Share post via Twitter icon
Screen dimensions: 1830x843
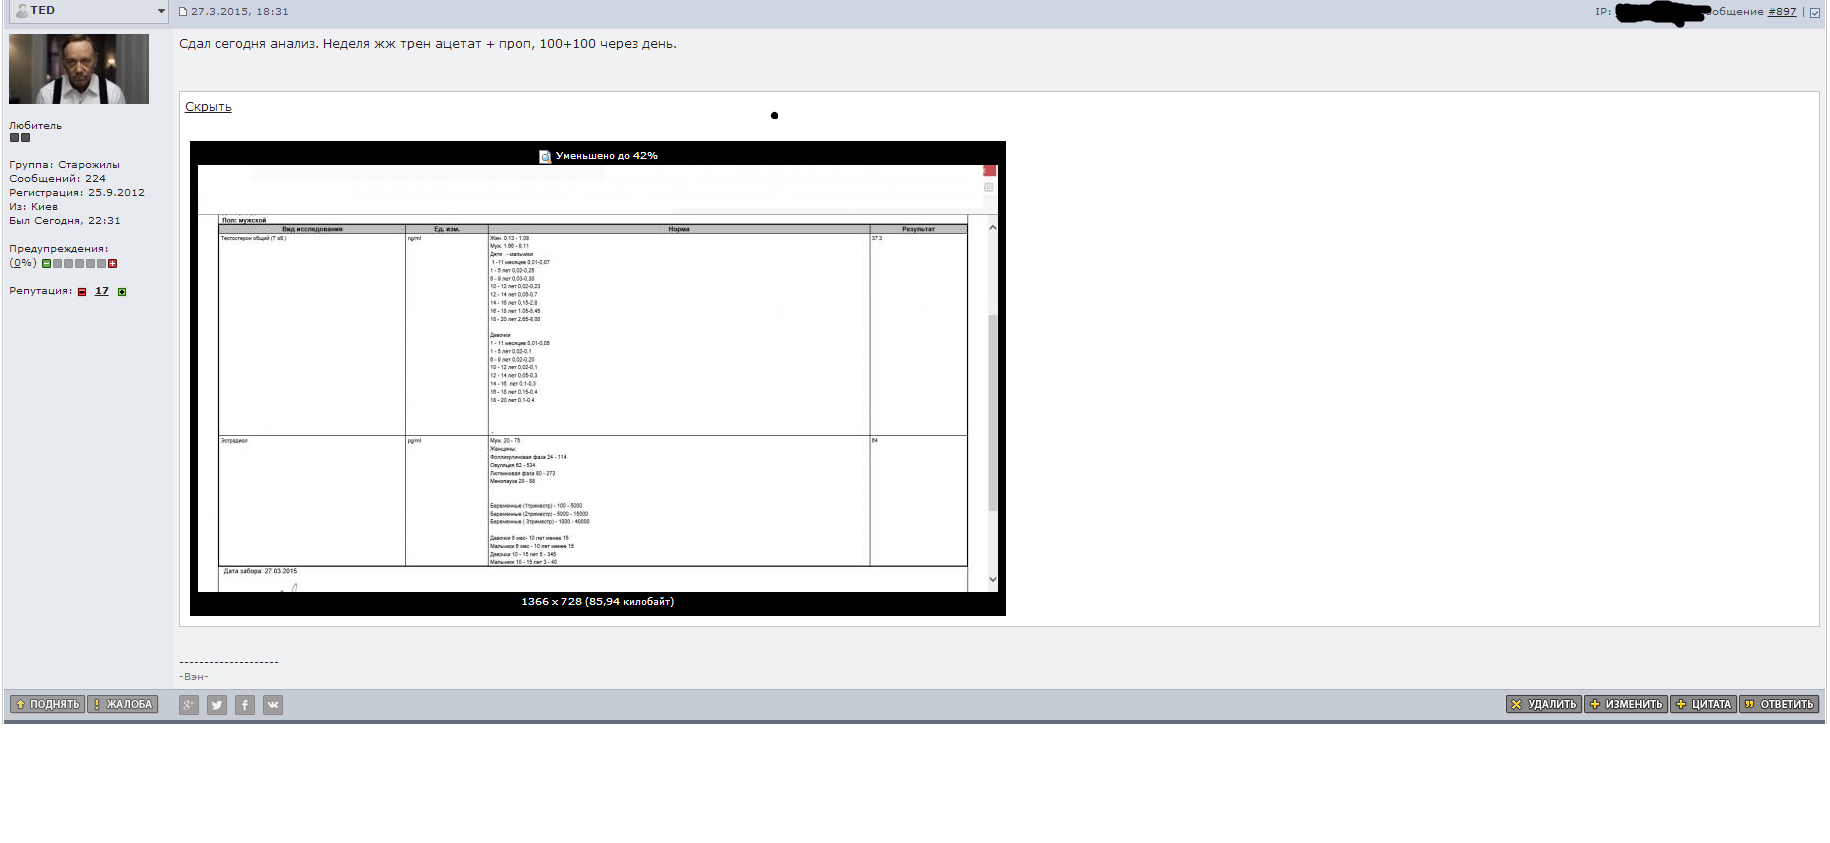click(216, 705)
